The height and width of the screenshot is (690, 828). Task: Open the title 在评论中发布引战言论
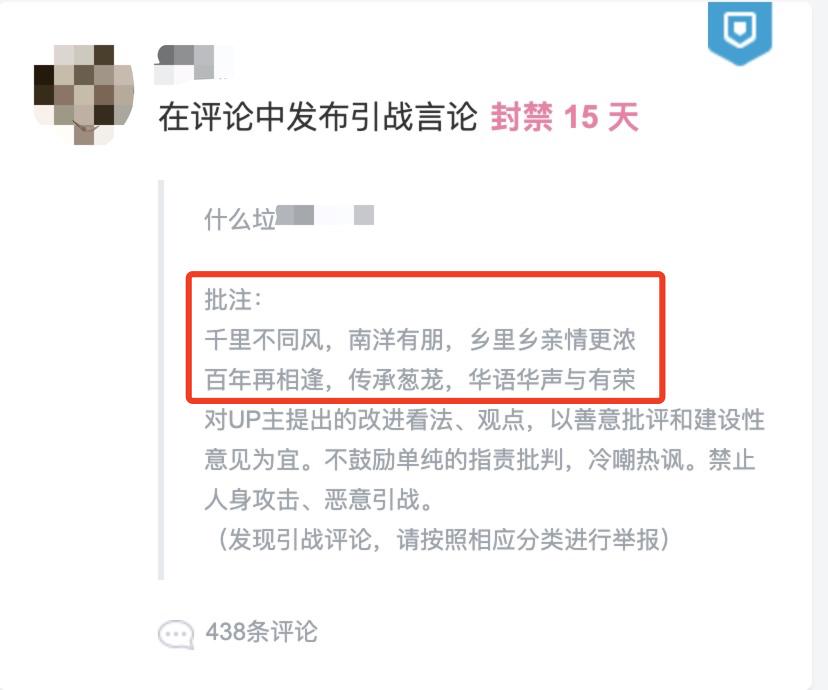[x=318, y=117]
